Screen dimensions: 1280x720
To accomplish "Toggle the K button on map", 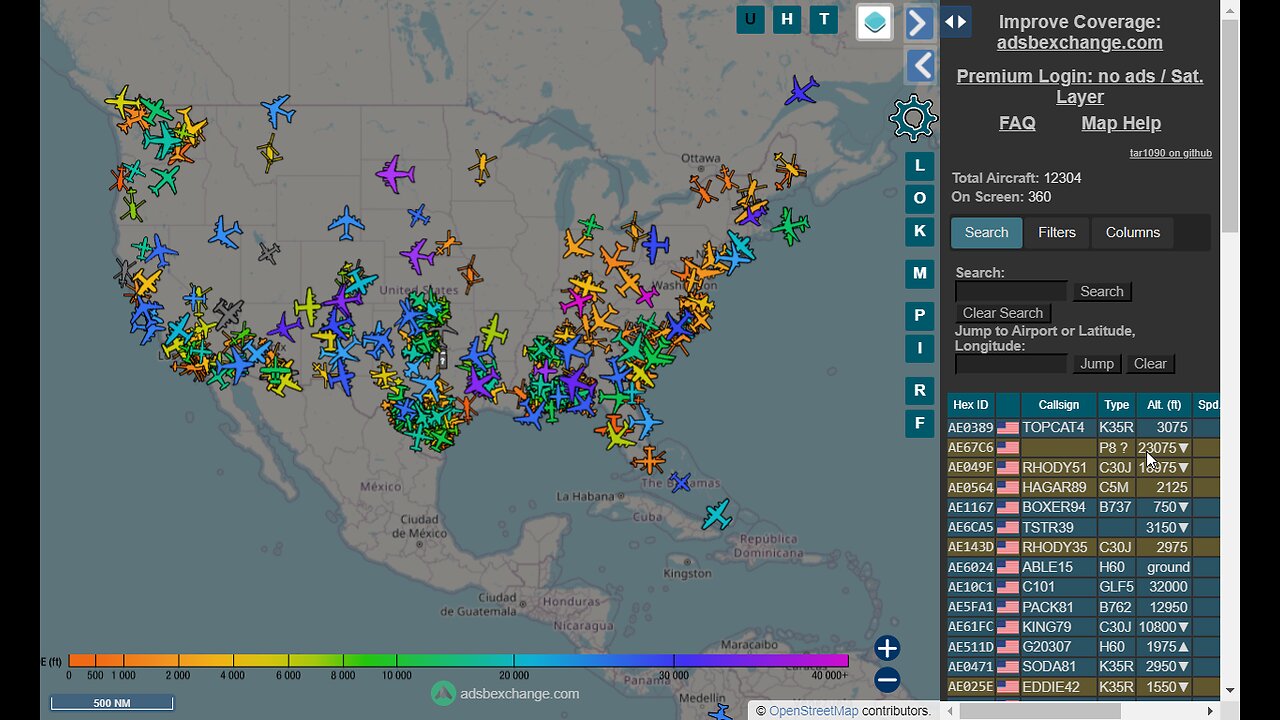I will pos(920,231).
